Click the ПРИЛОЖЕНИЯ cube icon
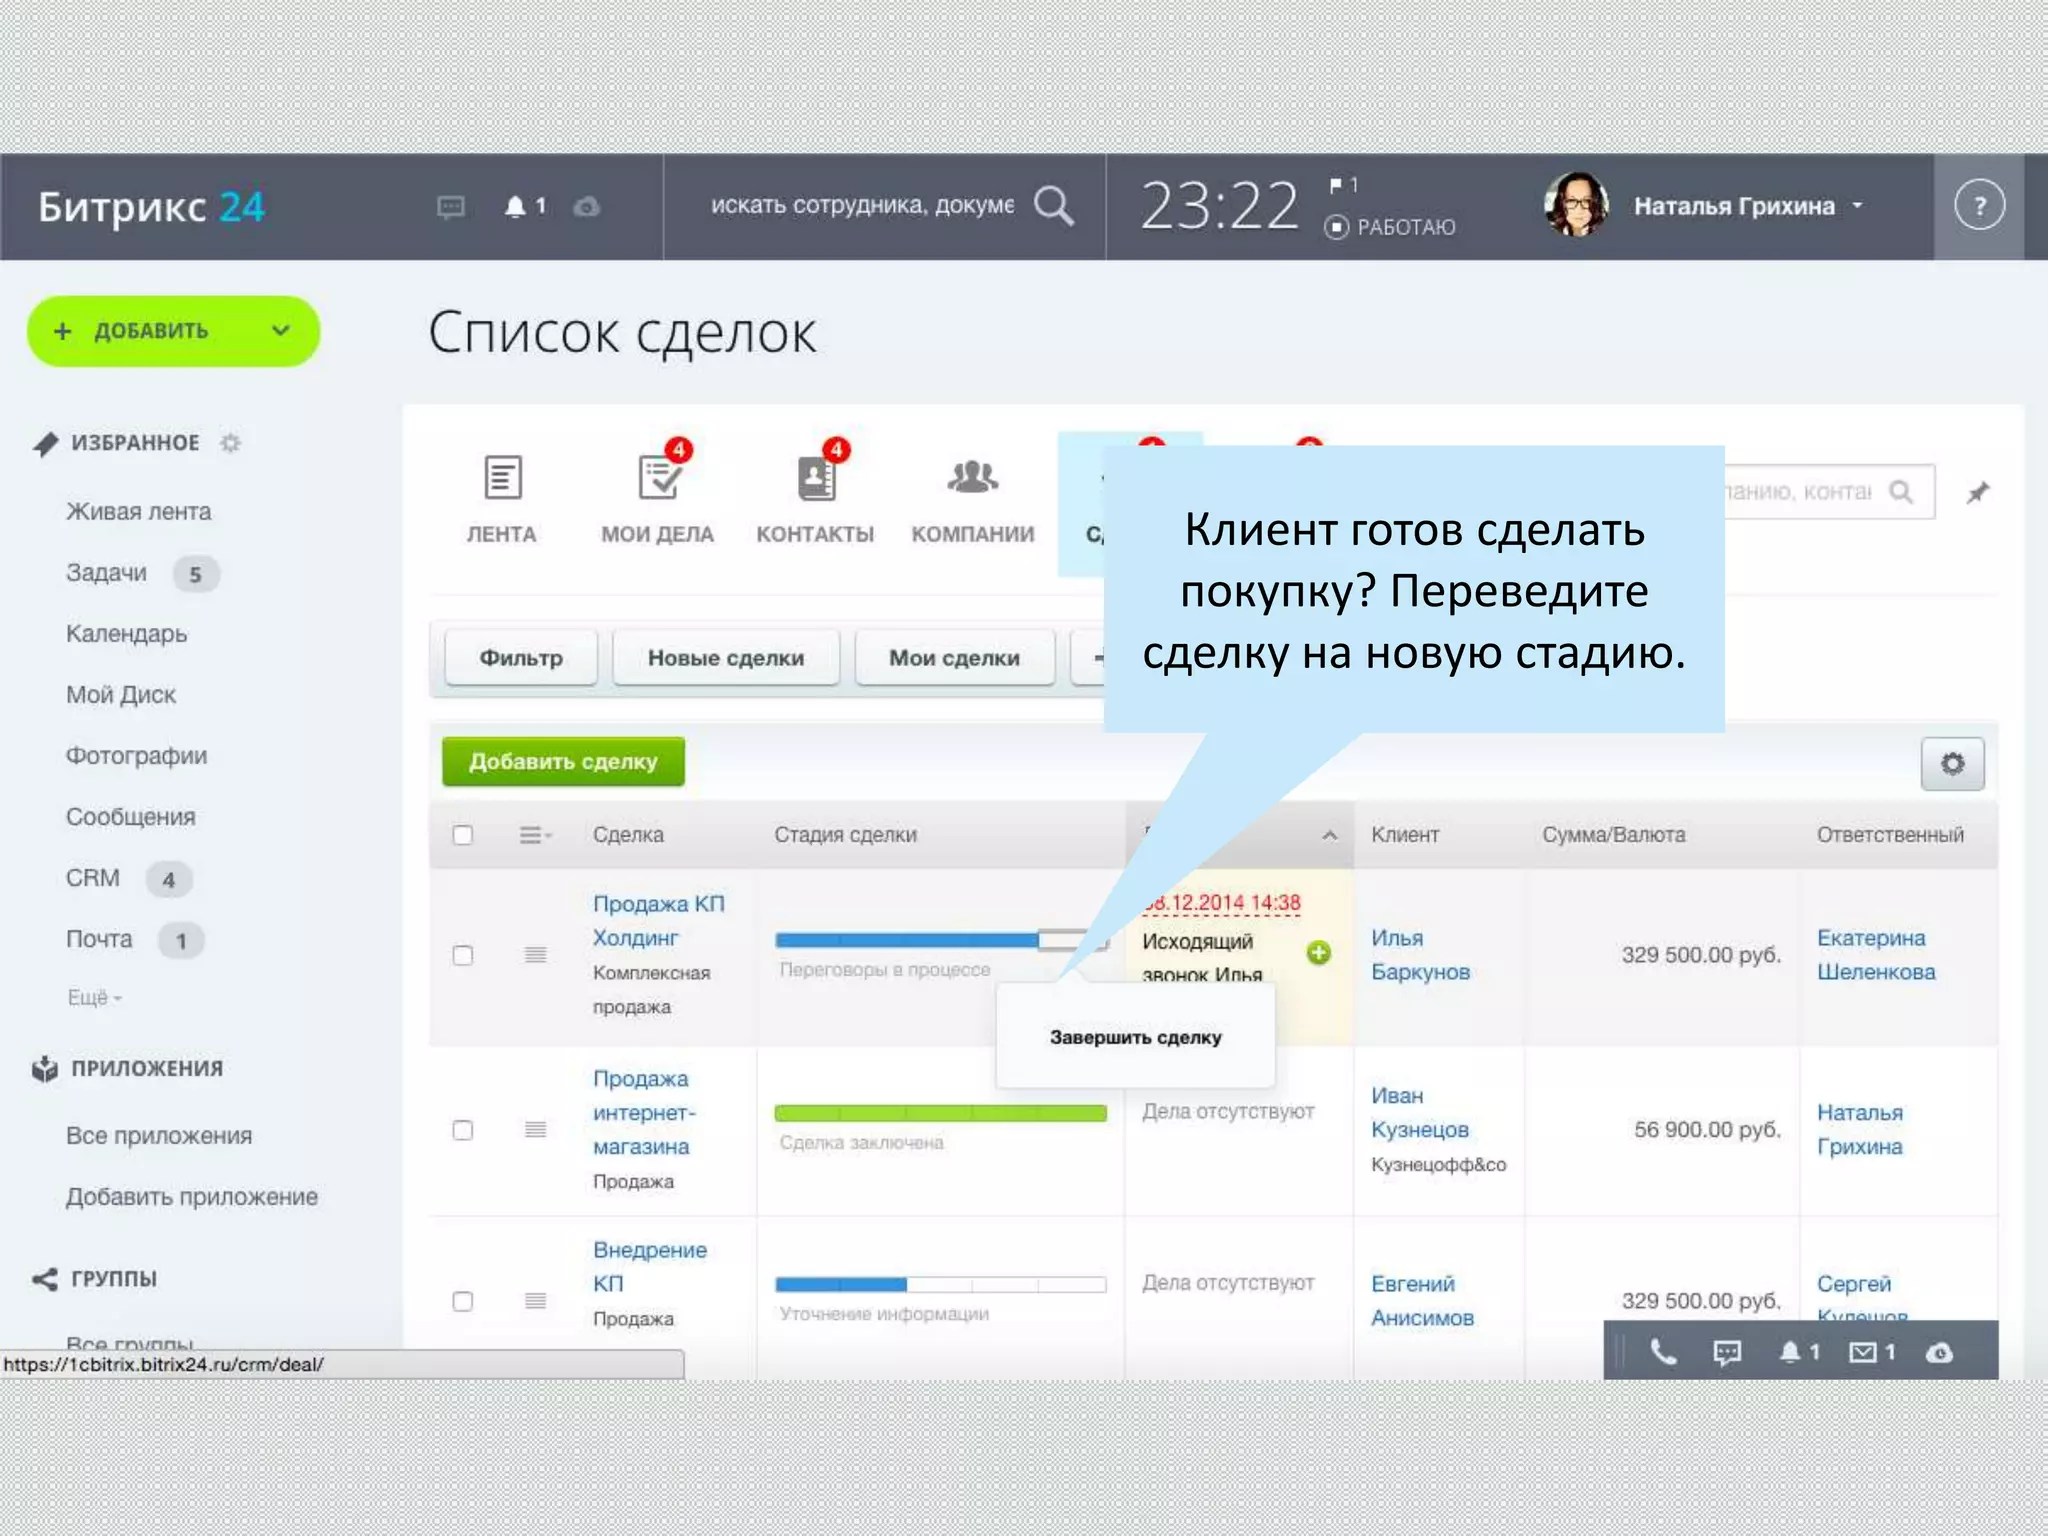This screenshot has height=1536, width=2048. point(45,1069)
